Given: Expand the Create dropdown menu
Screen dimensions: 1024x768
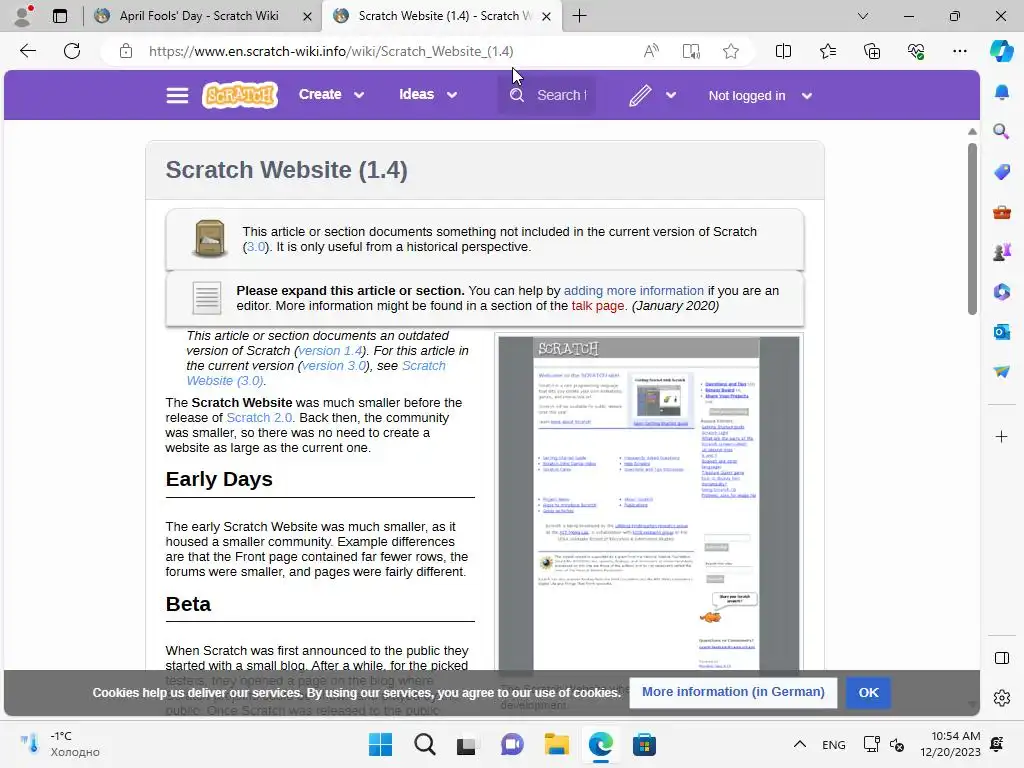Looking at the screenshot, I should [x=331, y=95].
